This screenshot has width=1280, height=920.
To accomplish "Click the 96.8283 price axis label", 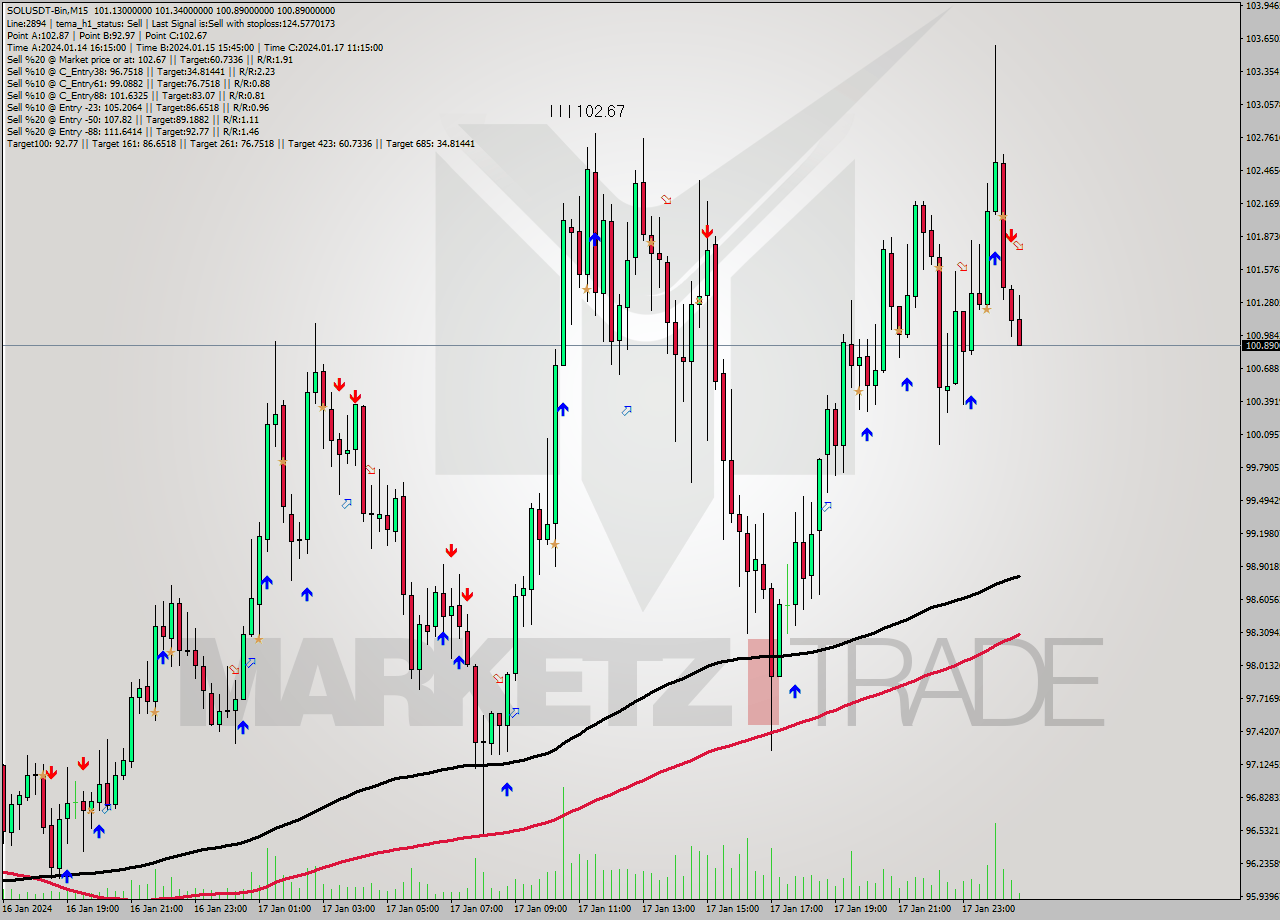I will point(1262,797).
